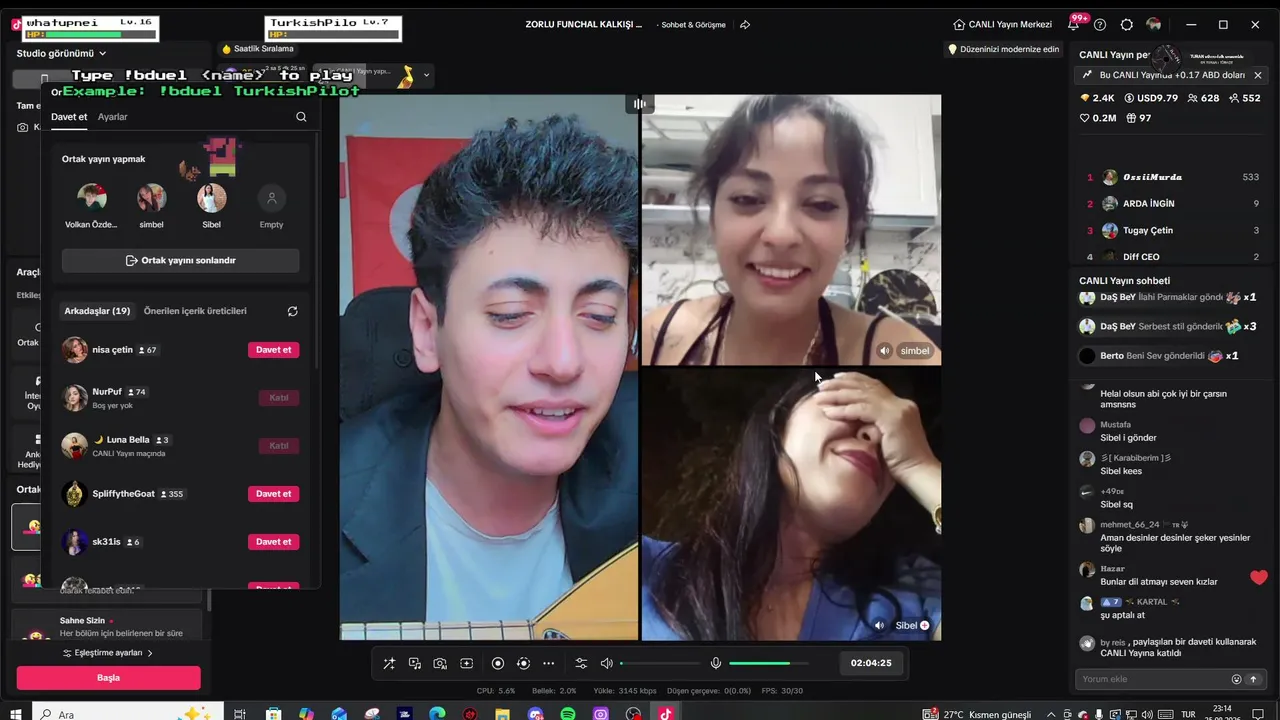
Task: Click Kabl button next to NurPuf
Action: [279, 398]
